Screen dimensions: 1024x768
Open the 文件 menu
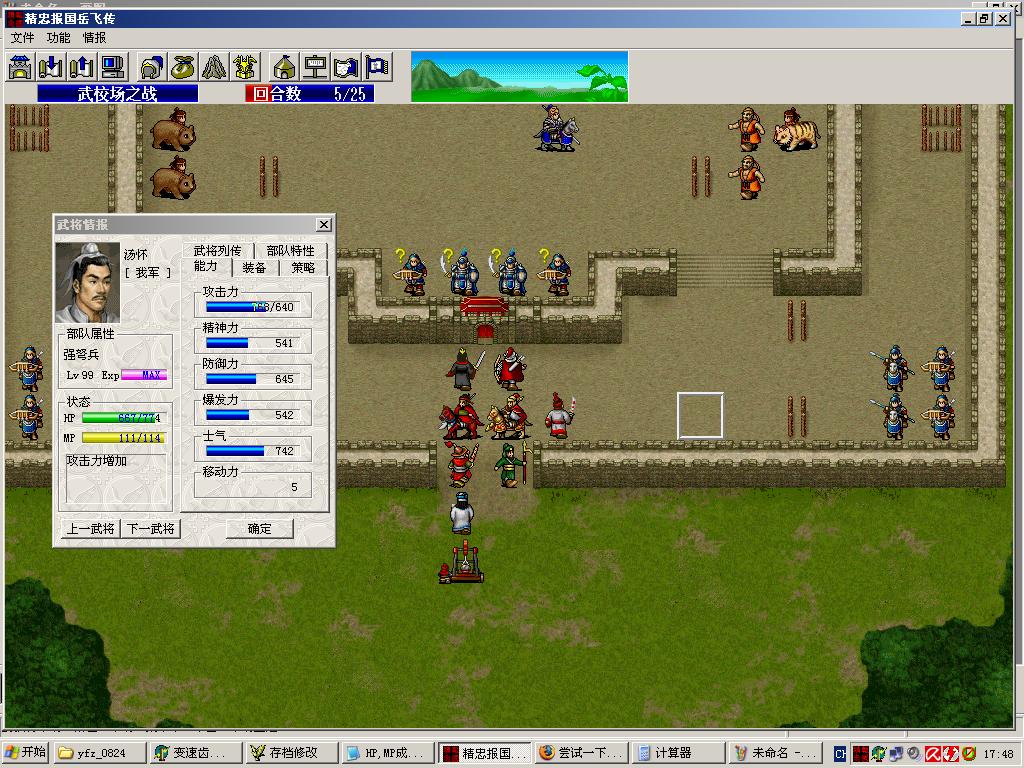22,38
